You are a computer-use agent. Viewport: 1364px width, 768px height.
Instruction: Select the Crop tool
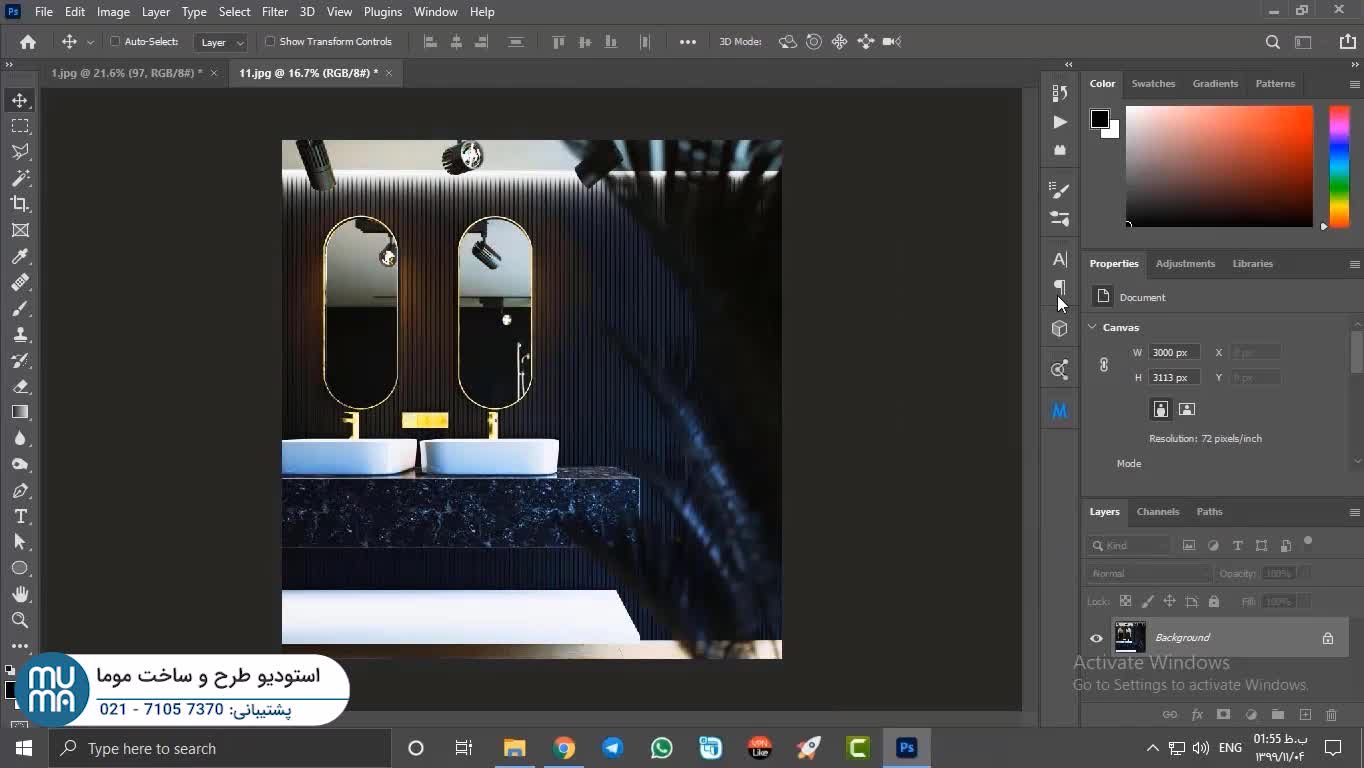pos(20,204)
